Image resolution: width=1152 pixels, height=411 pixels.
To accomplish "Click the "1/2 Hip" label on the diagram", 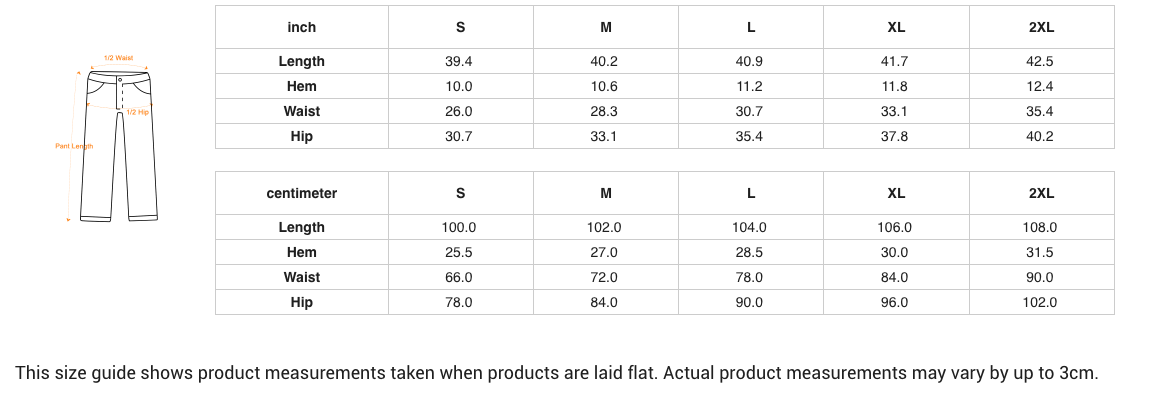I will pyautogui.click(x=138, y=113).
